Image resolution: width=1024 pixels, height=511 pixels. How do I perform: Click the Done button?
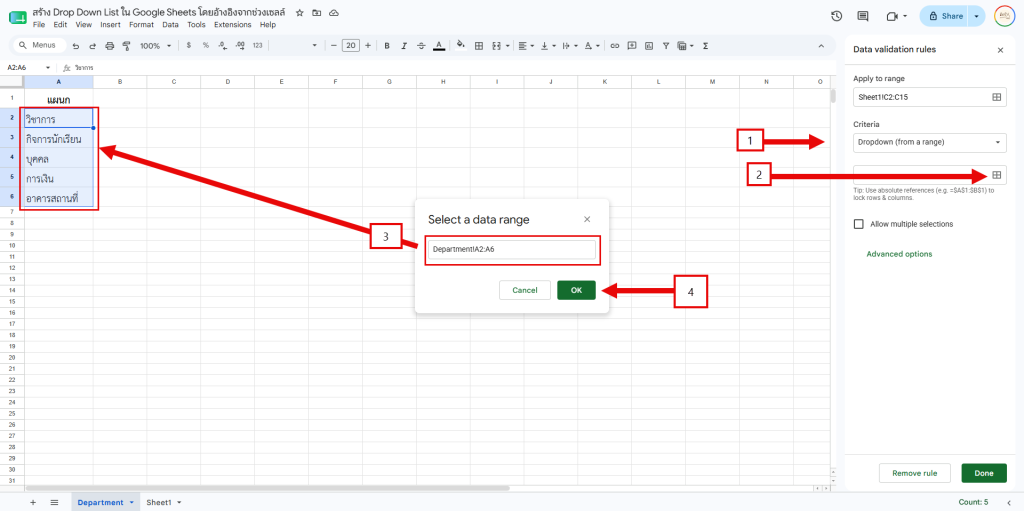coord(984,473)
